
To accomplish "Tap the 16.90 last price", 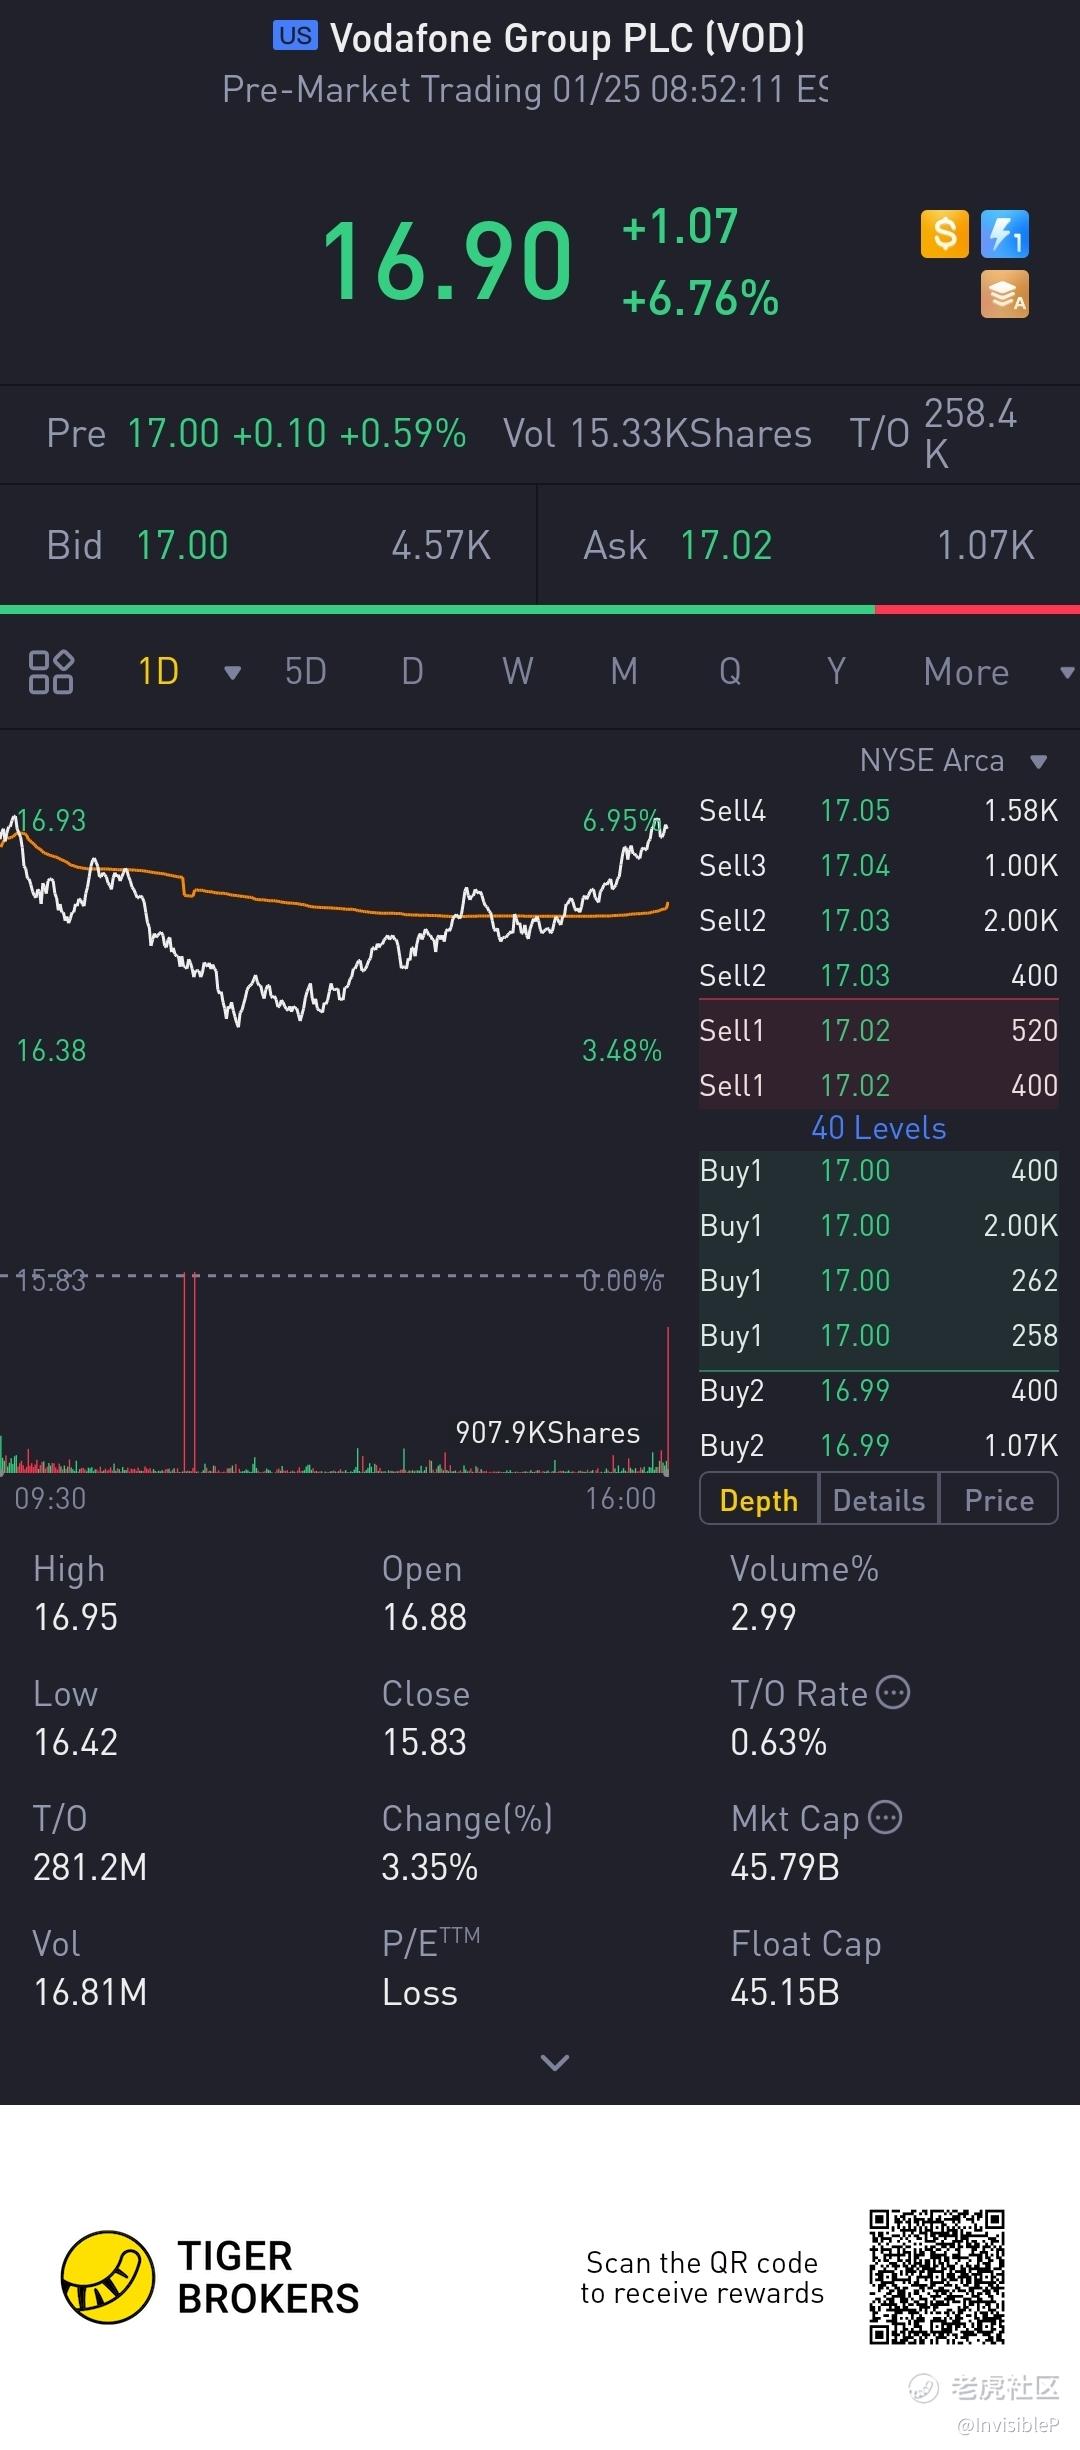I will pyautogui.click(x=447, y=262).
